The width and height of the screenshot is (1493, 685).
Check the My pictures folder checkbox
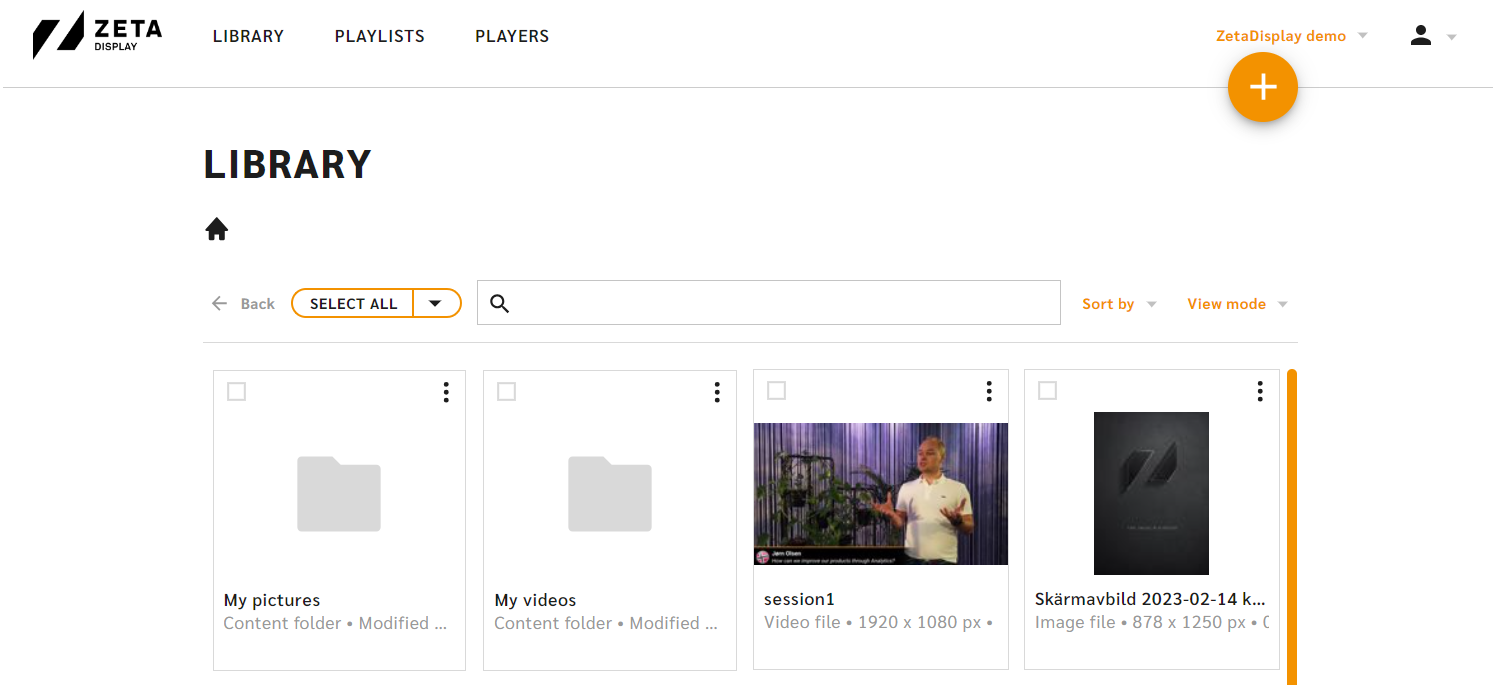pos(236,392)
